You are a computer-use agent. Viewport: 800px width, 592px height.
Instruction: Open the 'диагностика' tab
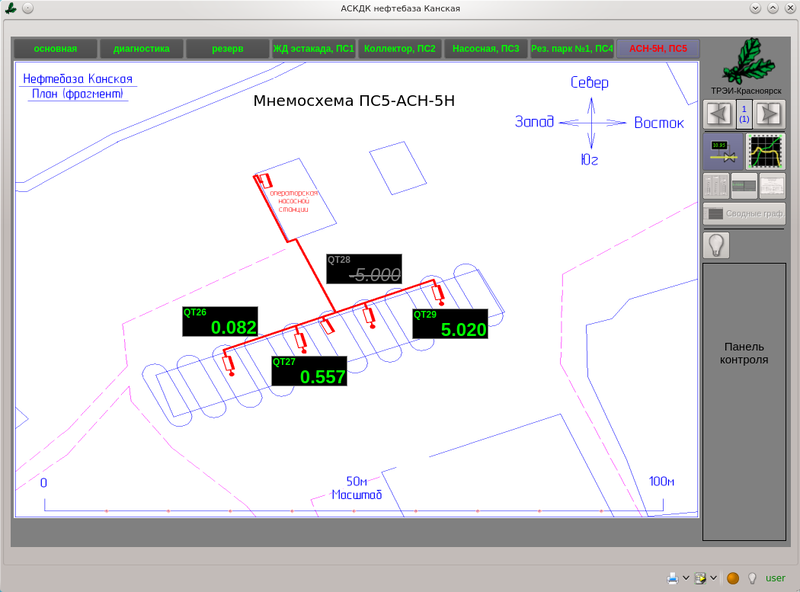[141, 48]
